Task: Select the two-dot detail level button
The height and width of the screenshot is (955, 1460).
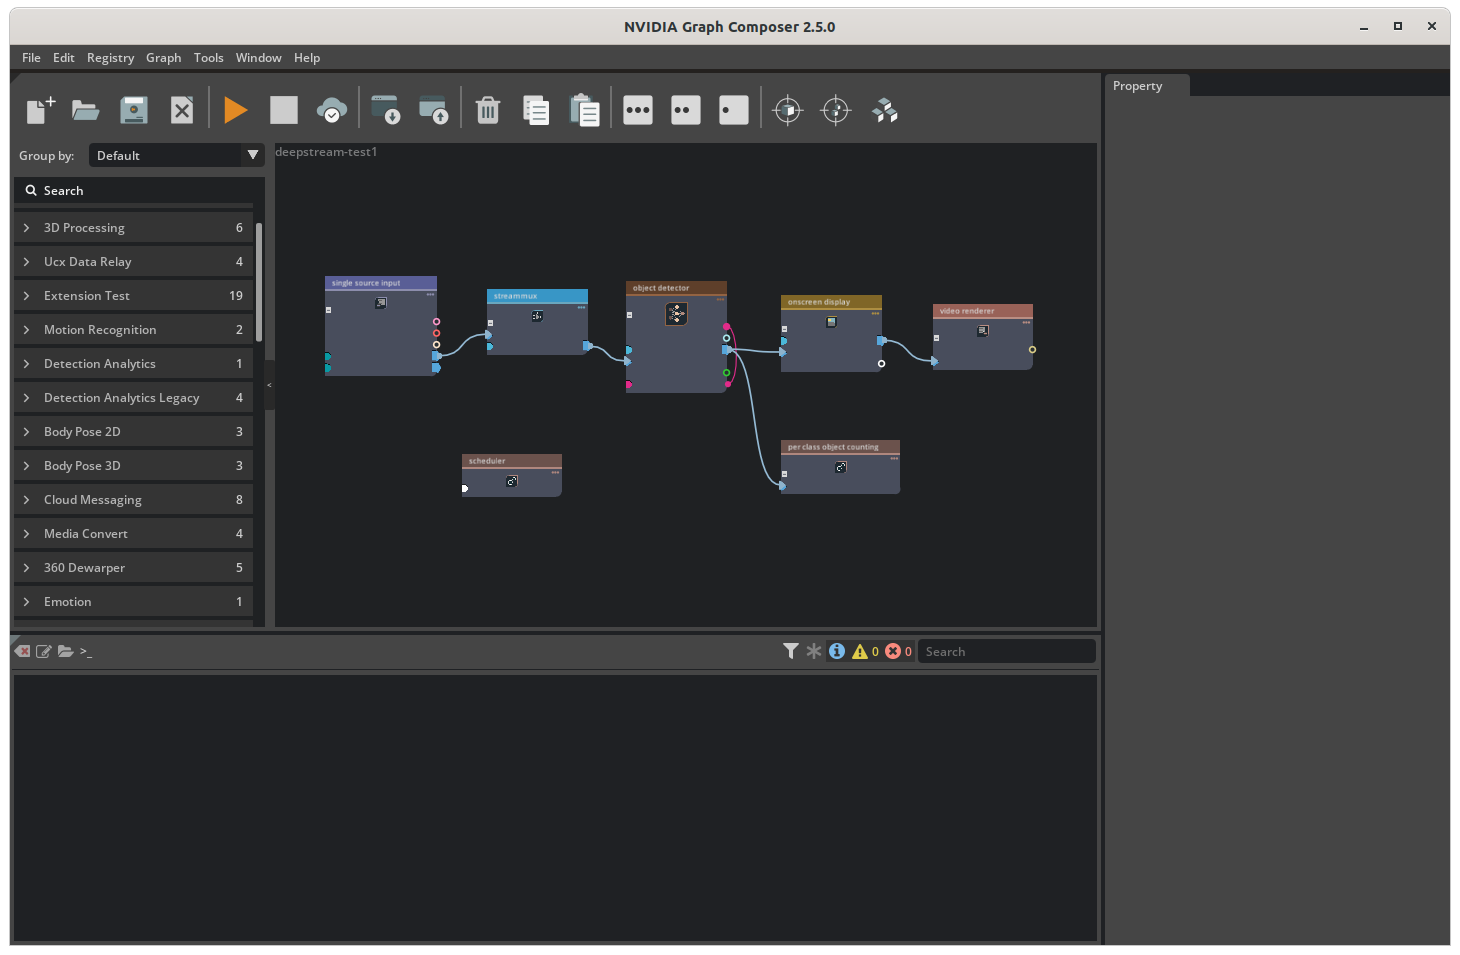Action: click(686, 110)
